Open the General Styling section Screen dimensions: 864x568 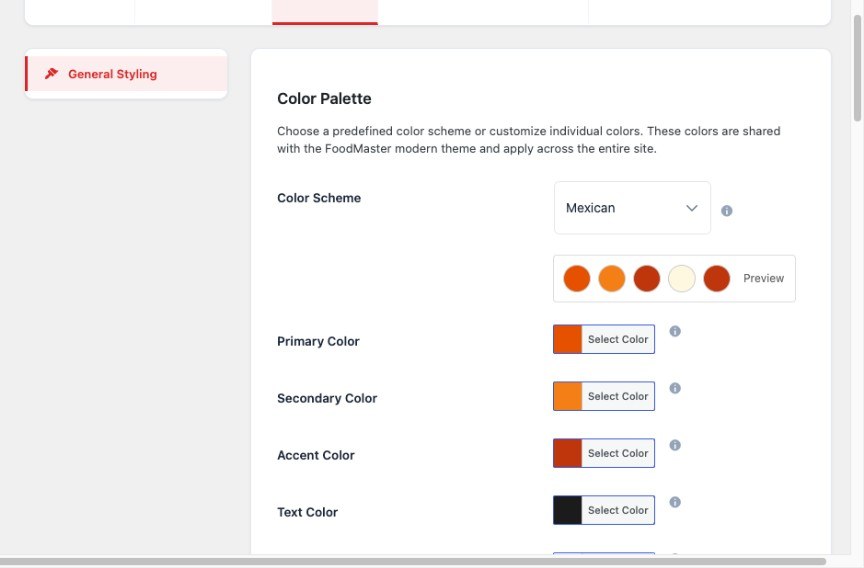[126, 74]
